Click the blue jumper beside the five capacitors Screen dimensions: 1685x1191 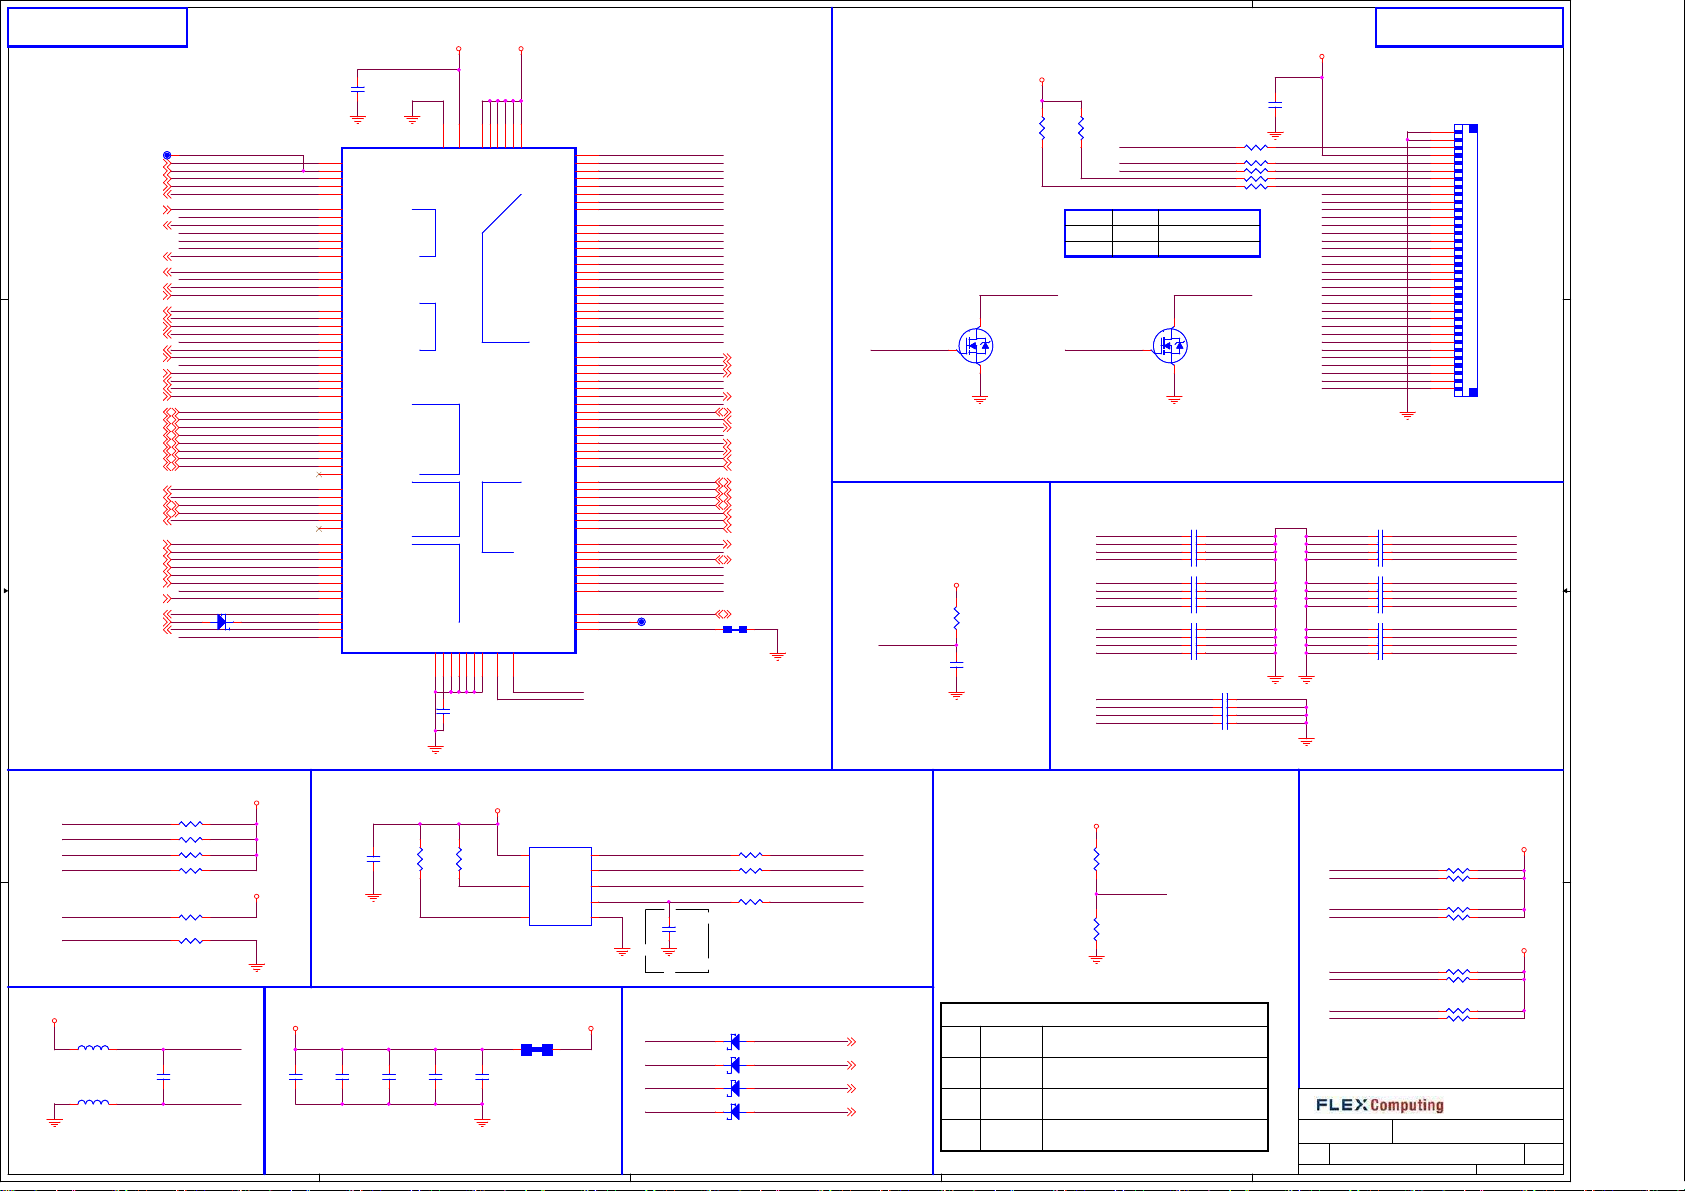pyautogui.click(x=537, y=1049)
